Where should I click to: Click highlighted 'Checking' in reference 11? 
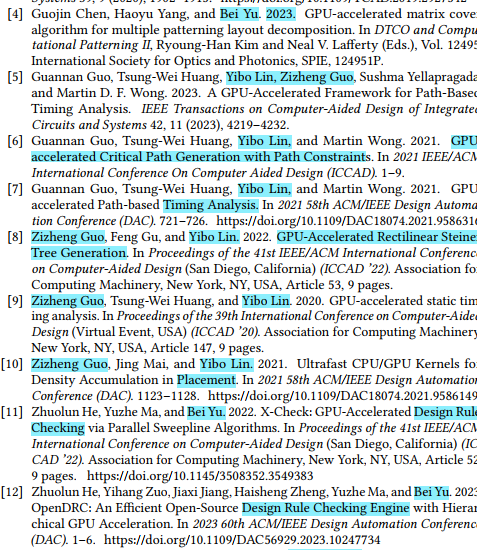click(x=58, y=428)
